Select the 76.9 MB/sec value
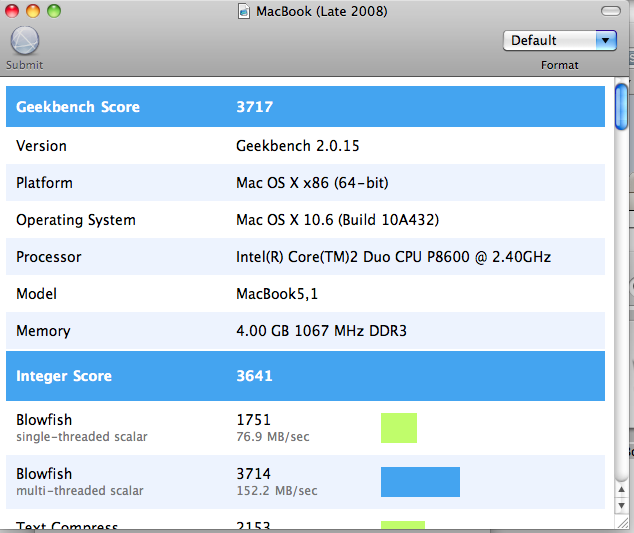Screen dimensions: 634x533 [x=273, y=437]
